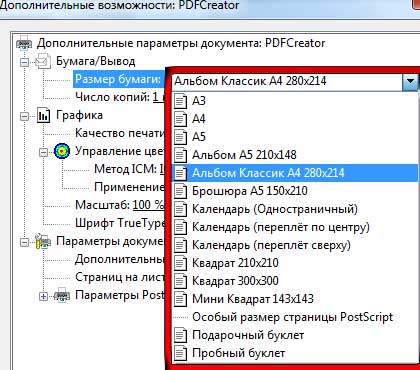Select the A4 paper size

click(x=294, y=119)
